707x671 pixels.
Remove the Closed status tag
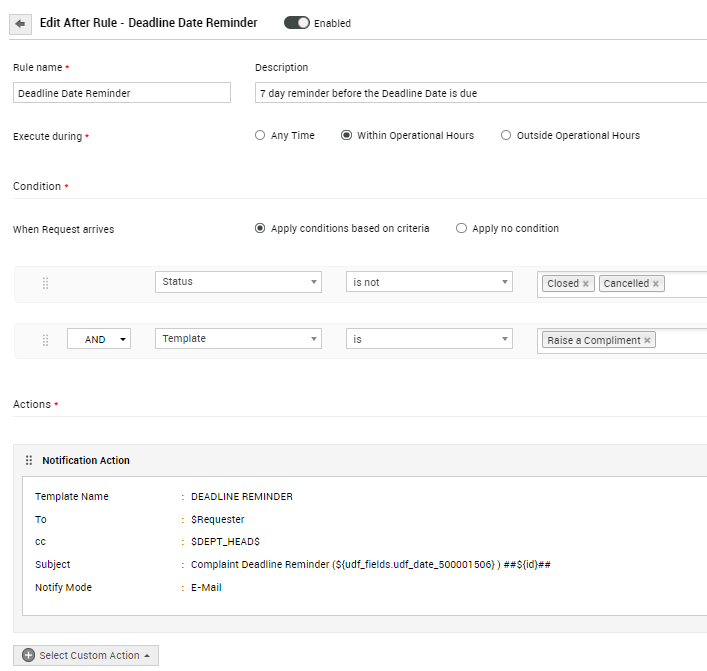[x=586, y=284]
